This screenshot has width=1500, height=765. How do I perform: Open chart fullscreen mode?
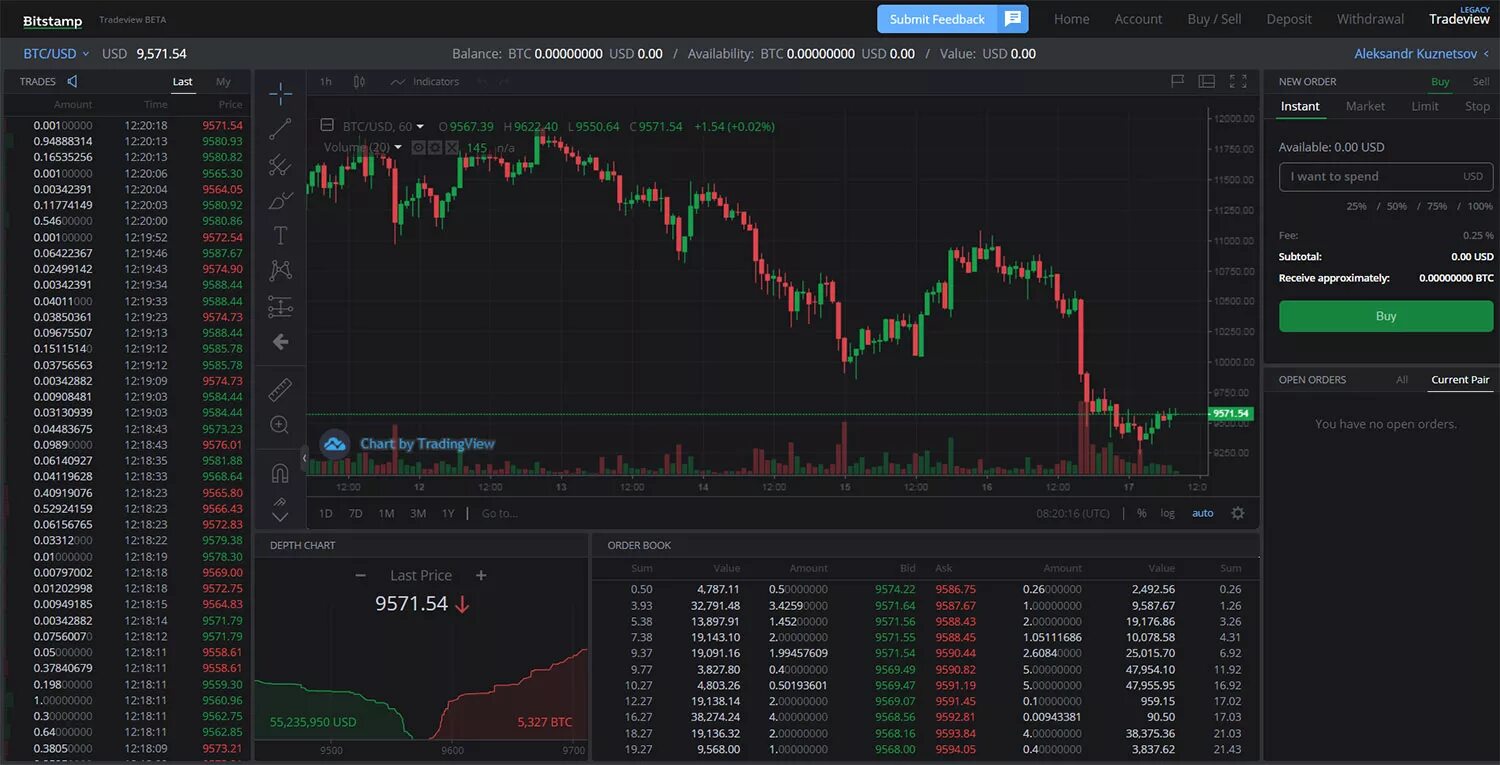pos(1240,81)
